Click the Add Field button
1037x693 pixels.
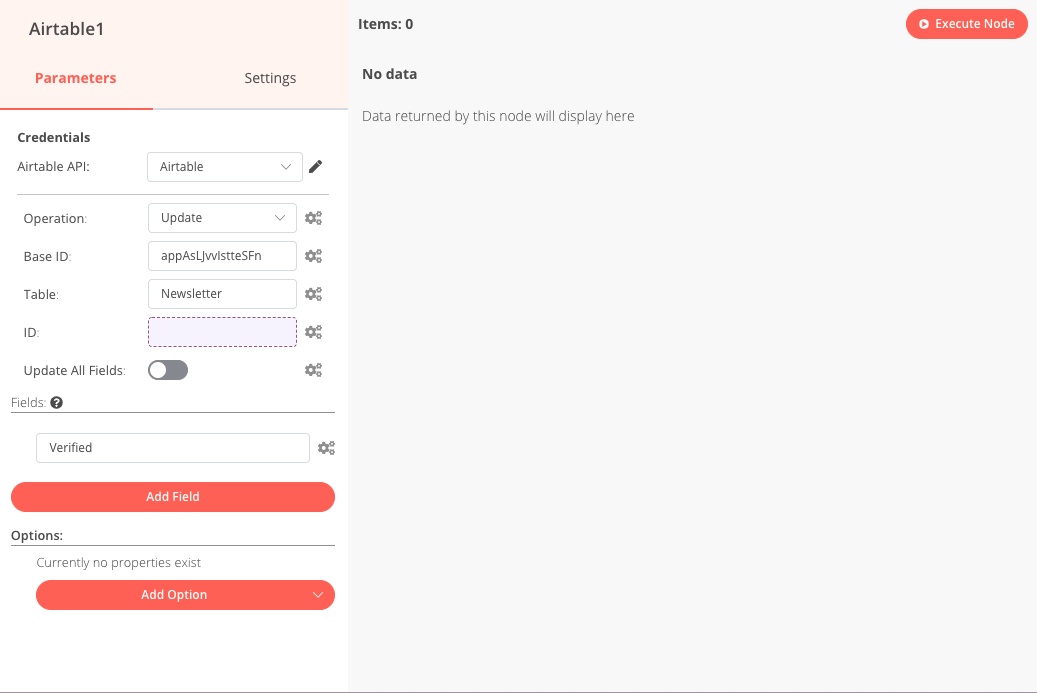coord(173,497)
